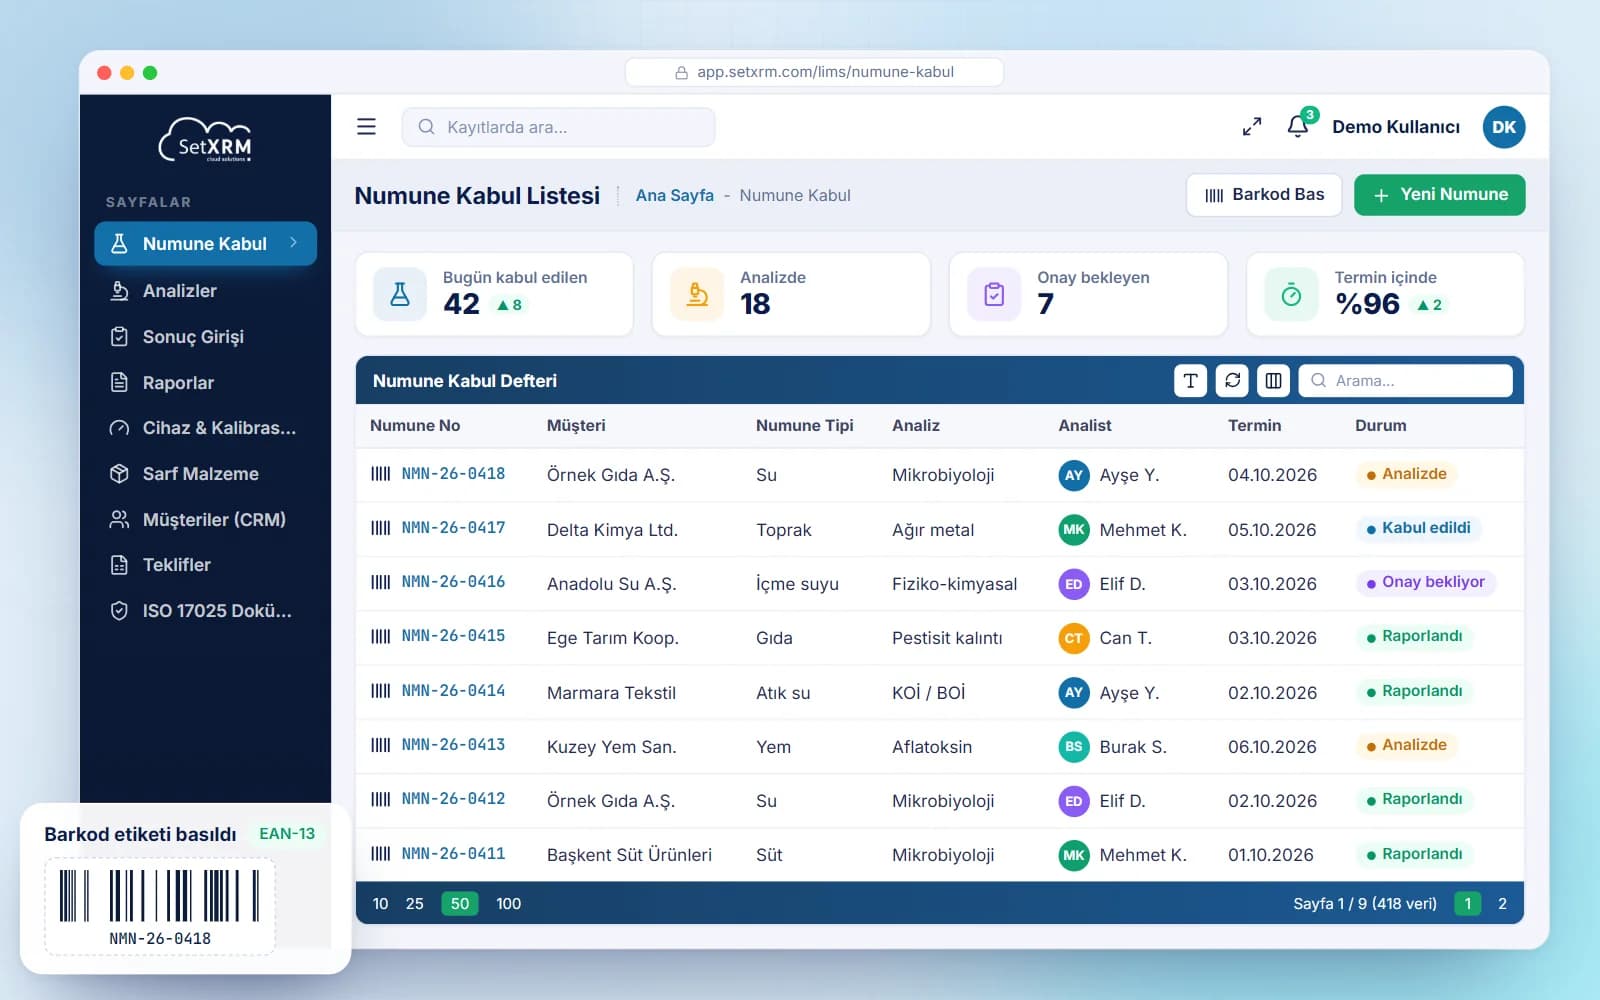
Task: Click the Barkod Bas button
Action: (x=1265, y=195)
